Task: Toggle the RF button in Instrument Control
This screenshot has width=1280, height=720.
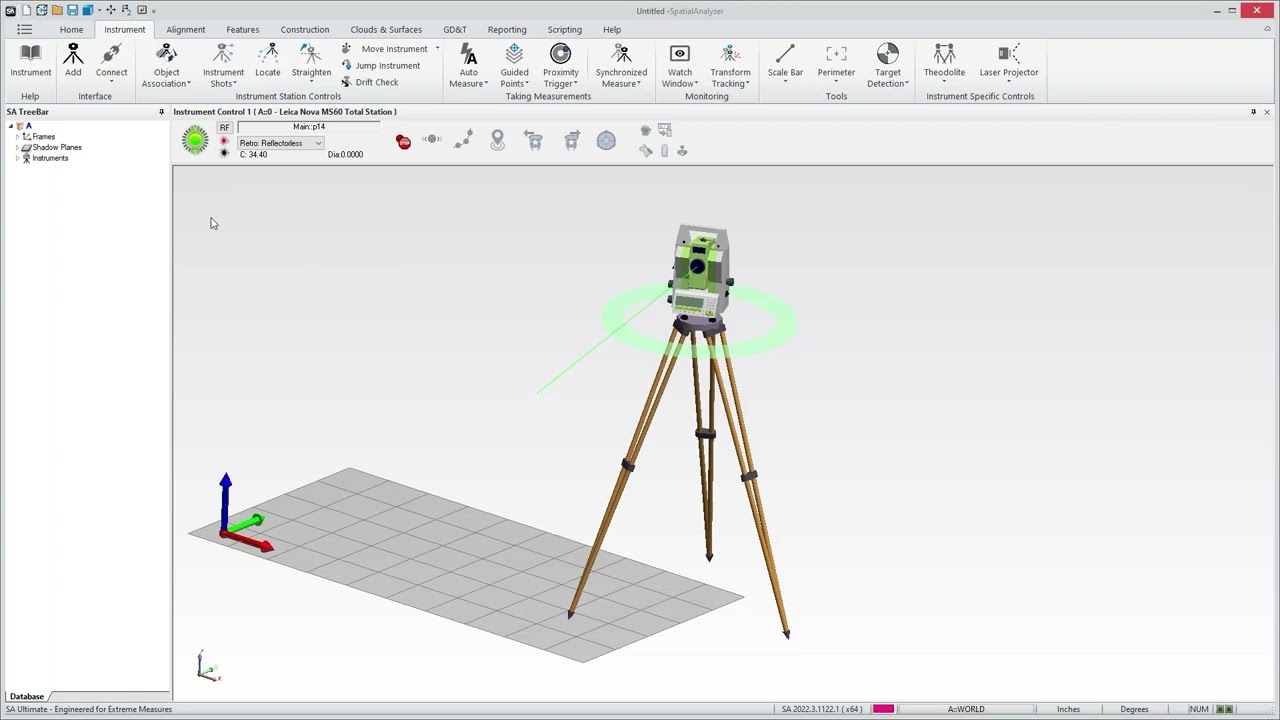Action: (x=224, y=127)
